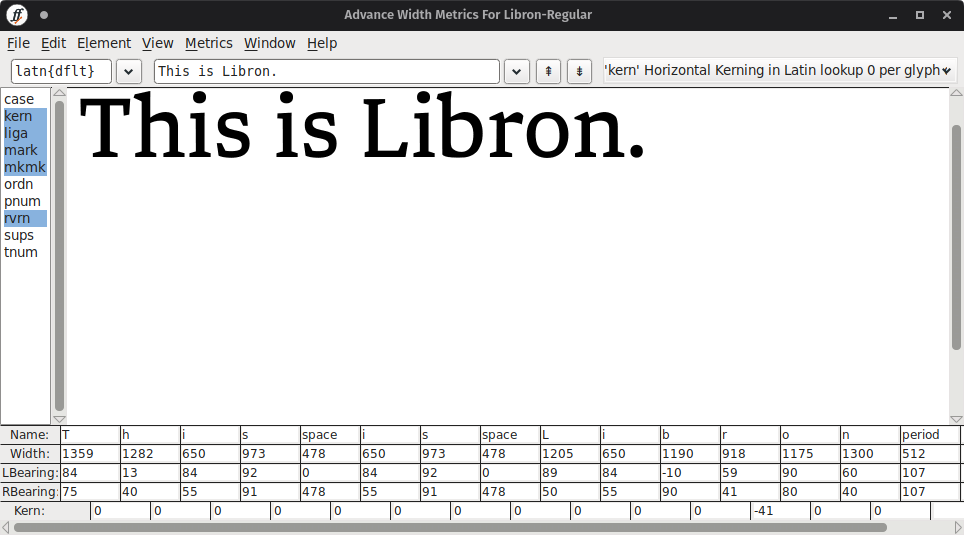Click the LBearing value 13
The image size is (964, 535).
[x=150, y=473]
